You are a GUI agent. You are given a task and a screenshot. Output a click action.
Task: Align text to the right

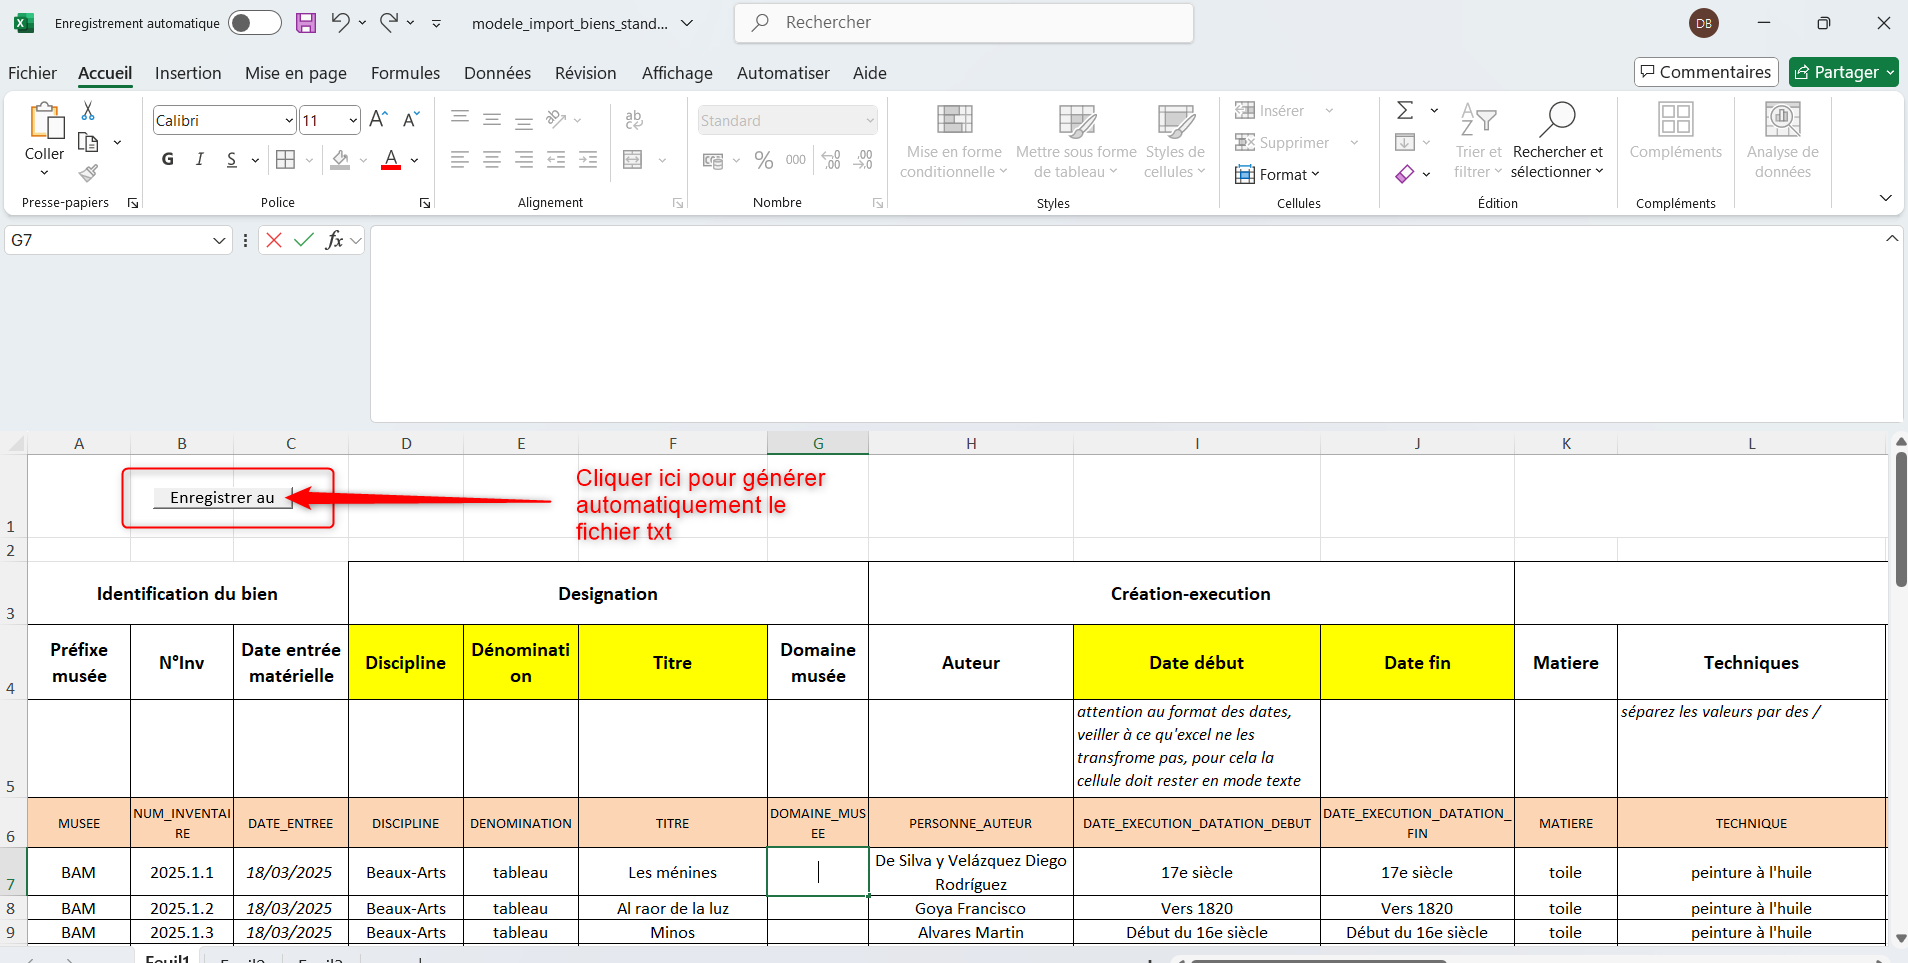click(x=524, y=159)
